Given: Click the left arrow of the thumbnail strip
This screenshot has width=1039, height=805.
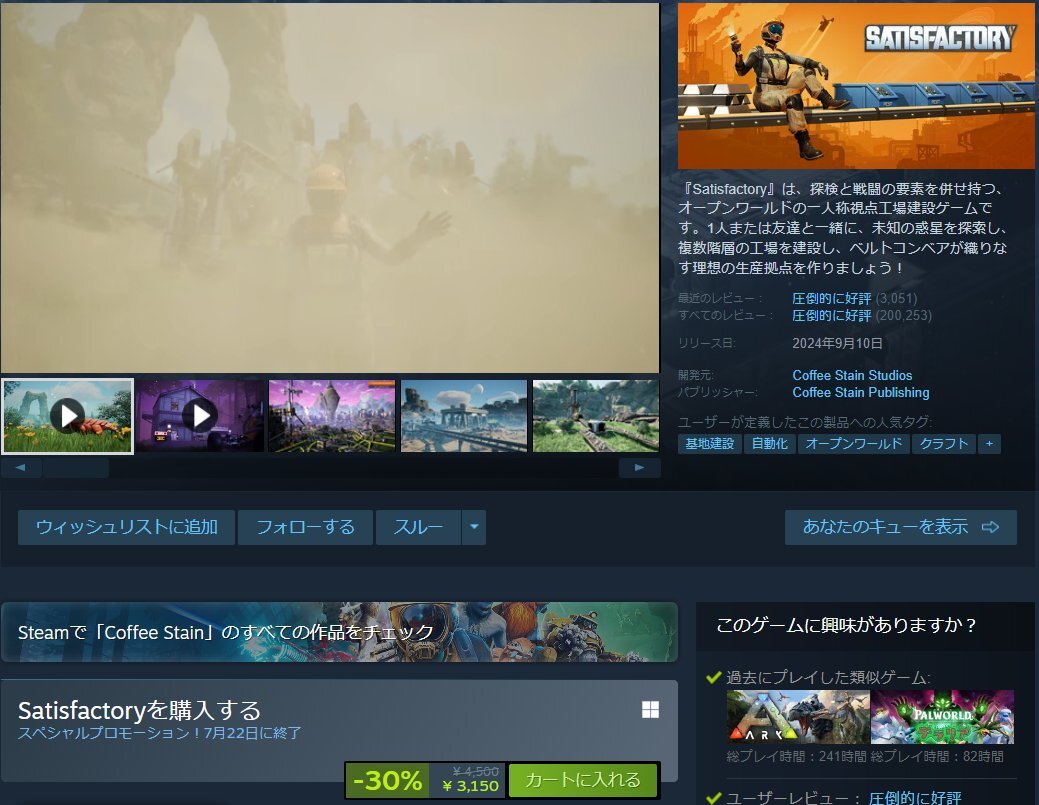Looking at the screenshot, I should coord(21,468).
